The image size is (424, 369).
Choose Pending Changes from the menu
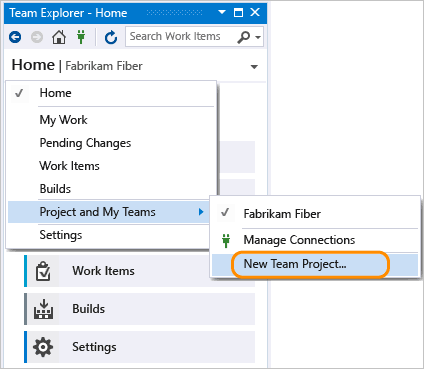(x=85, y=143)
